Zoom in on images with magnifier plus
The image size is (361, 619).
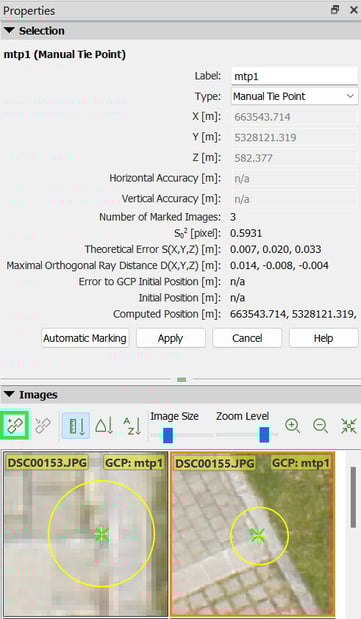pos(292,426)
